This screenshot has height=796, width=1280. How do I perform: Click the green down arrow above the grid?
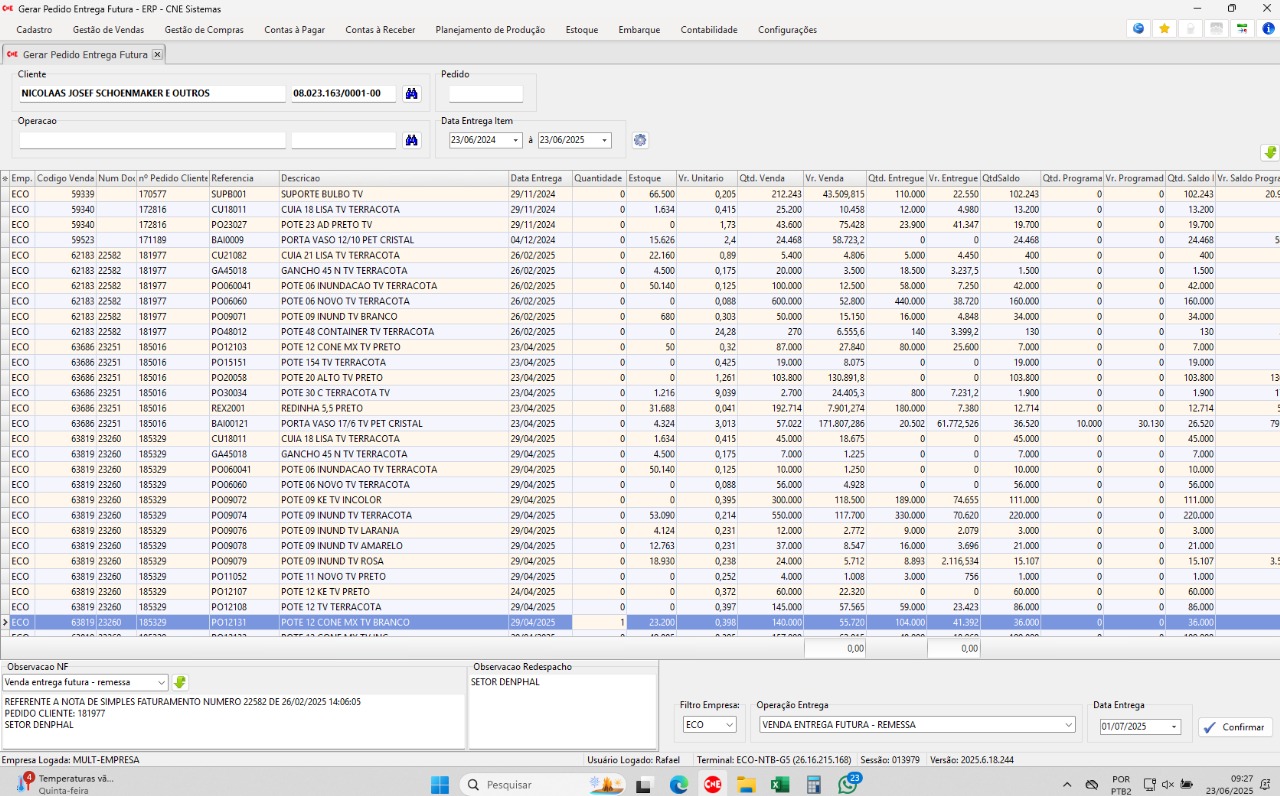pyautogui.click(x=1270, y=153)
